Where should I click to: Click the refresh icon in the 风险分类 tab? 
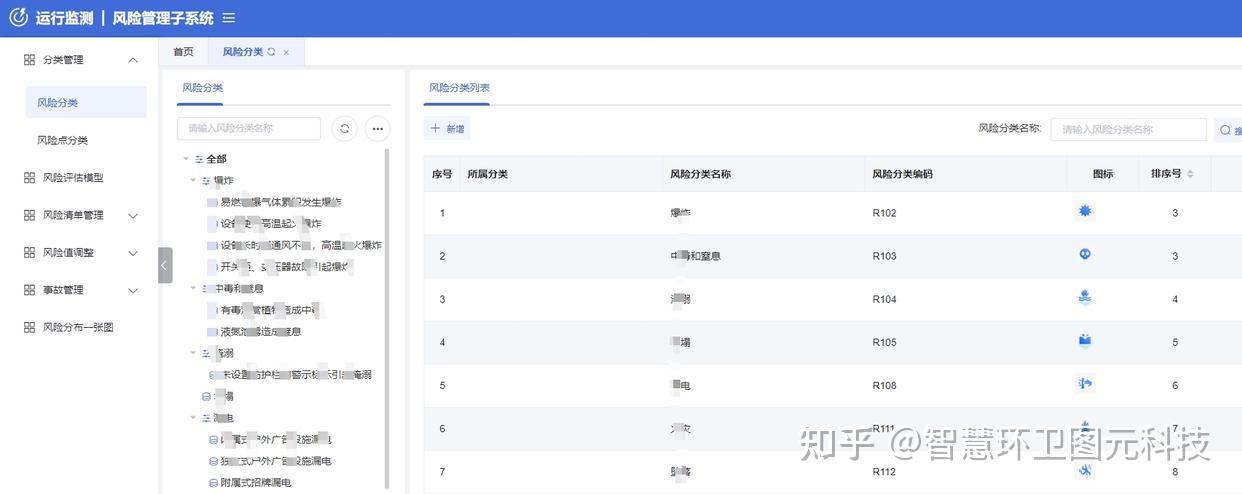point(271,52)
